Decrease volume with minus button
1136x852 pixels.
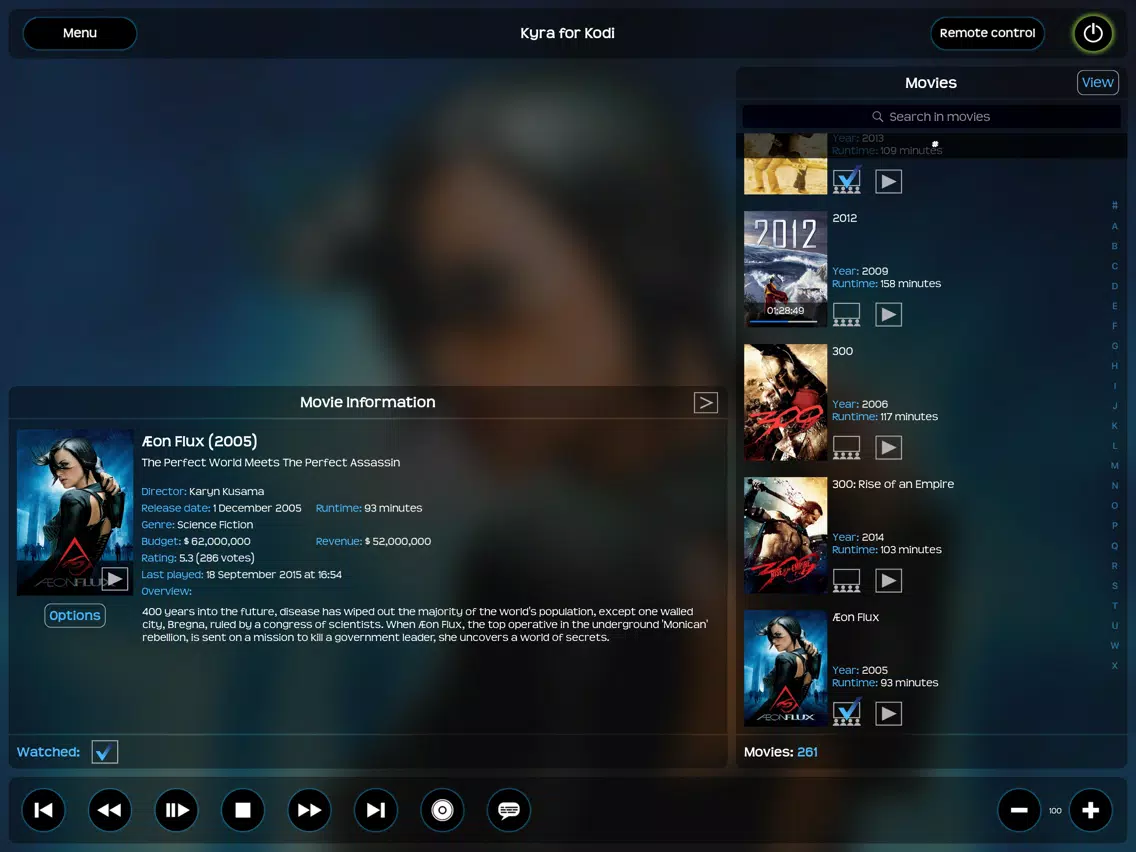pos(1019,810)
